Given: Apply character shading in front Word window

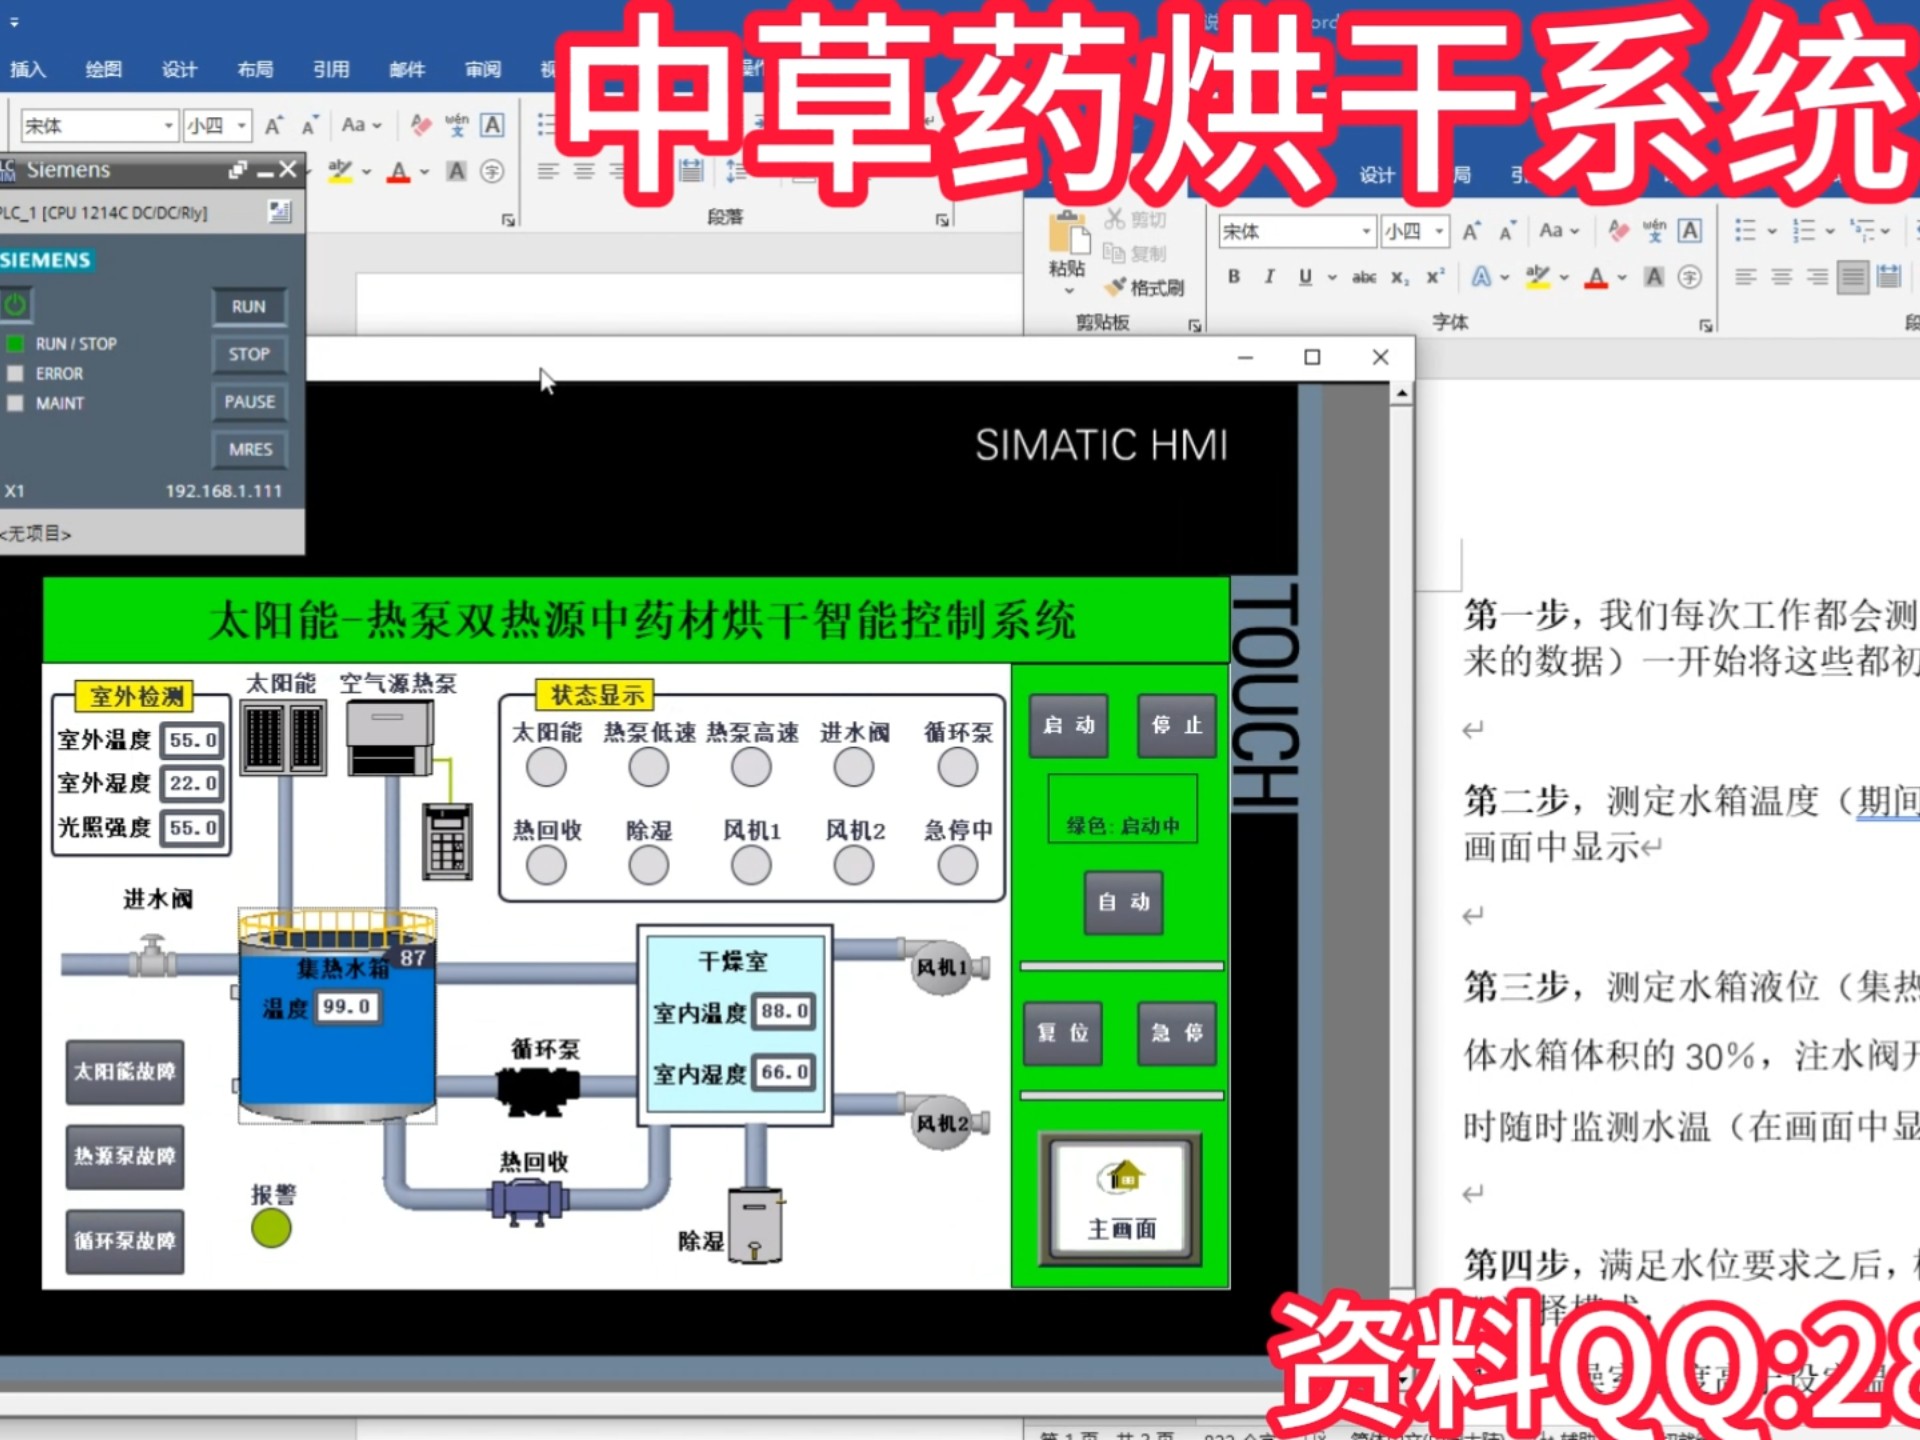Looking at the screenshot, I should [x=1654, y=277].
